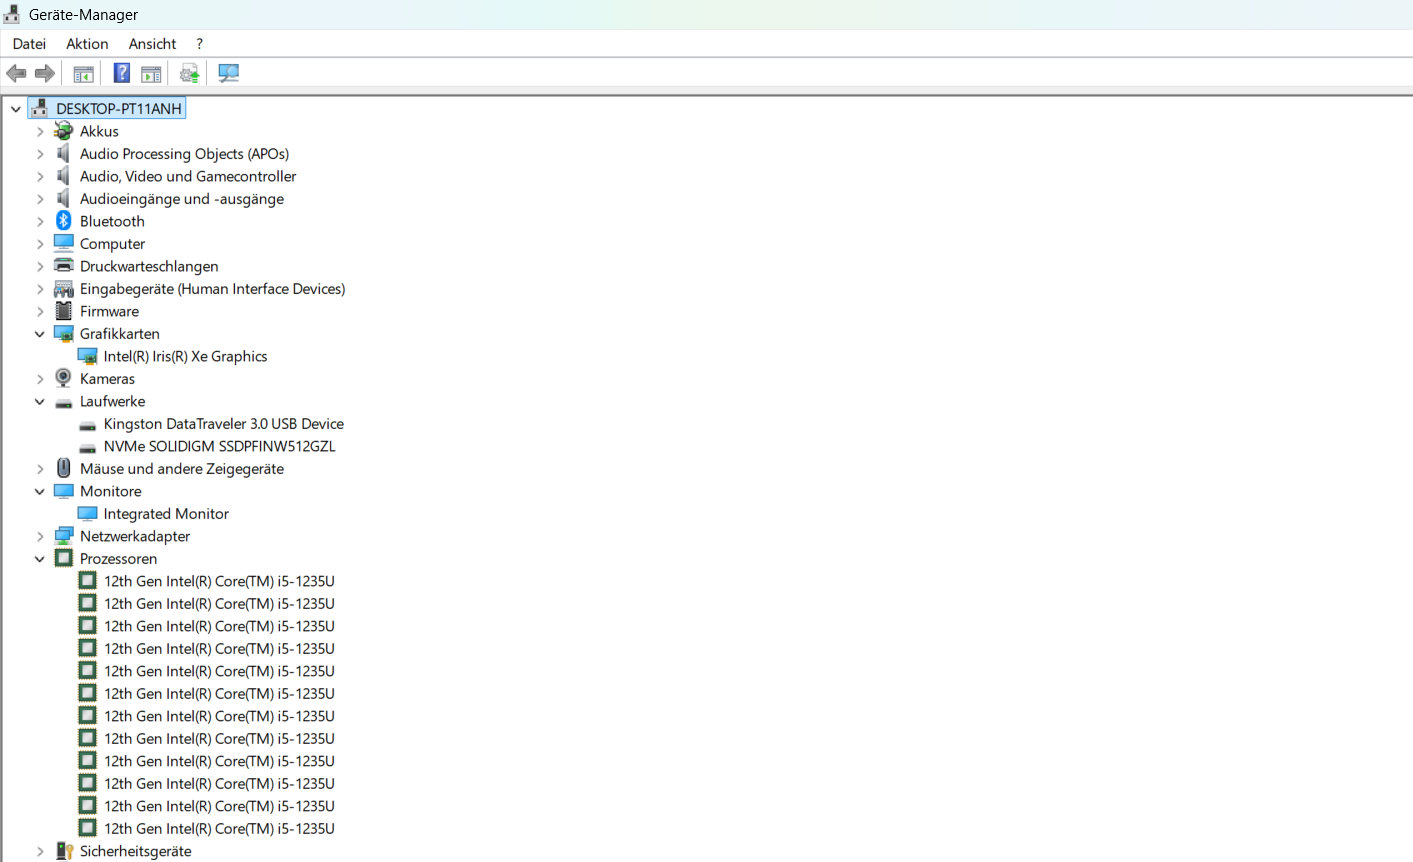1413x862 pixels.
Task: Expand Eingabegeräte (Human Interface Devices)
Action: [40, 289]
